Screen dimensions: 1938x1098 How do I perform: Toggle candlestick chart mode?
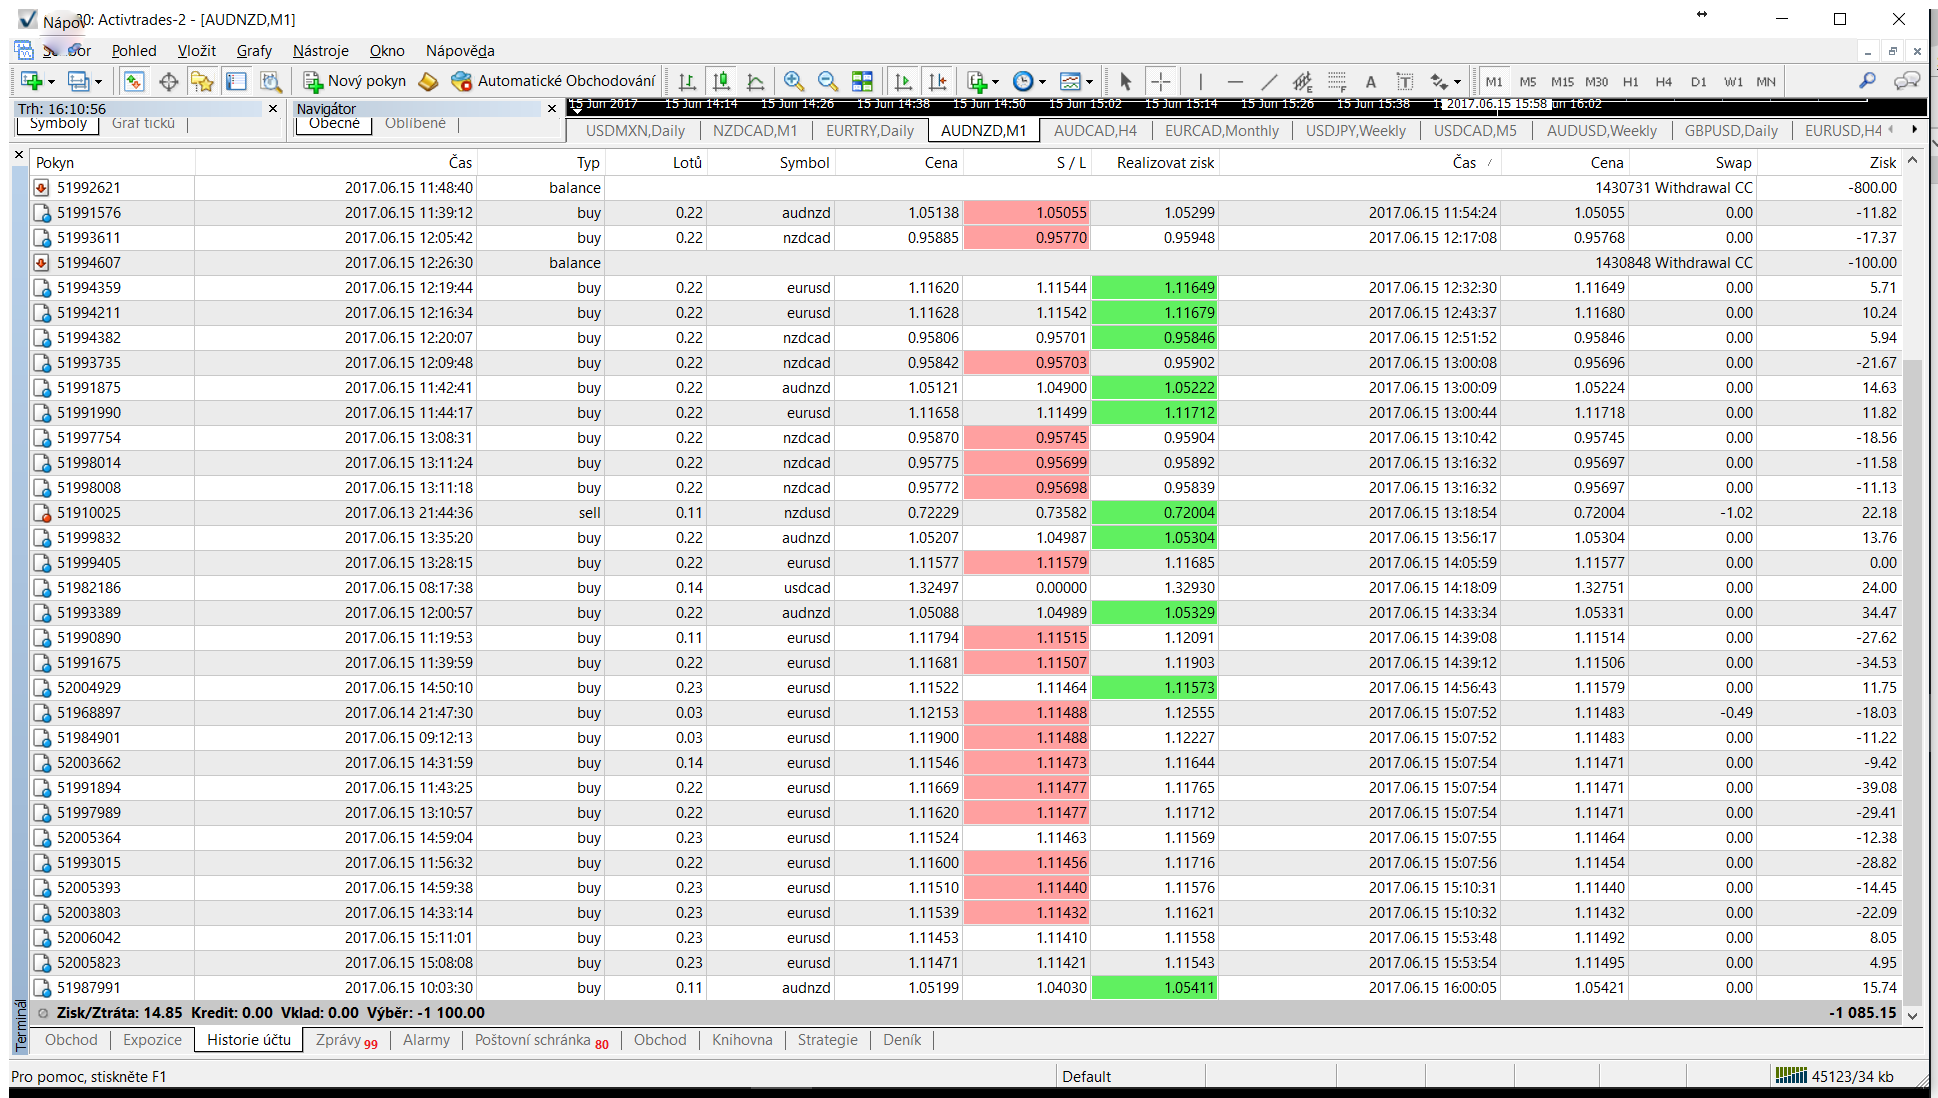(x=721, y=82)
